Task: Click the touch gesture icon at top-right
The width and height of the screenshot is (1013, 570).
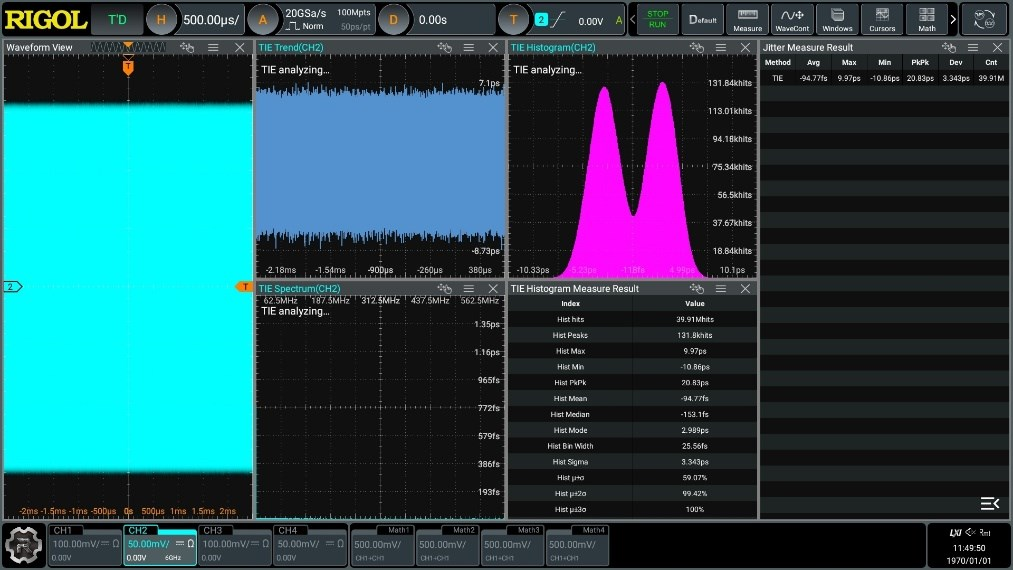Action: pyautogui.click(x=985, y=19)
